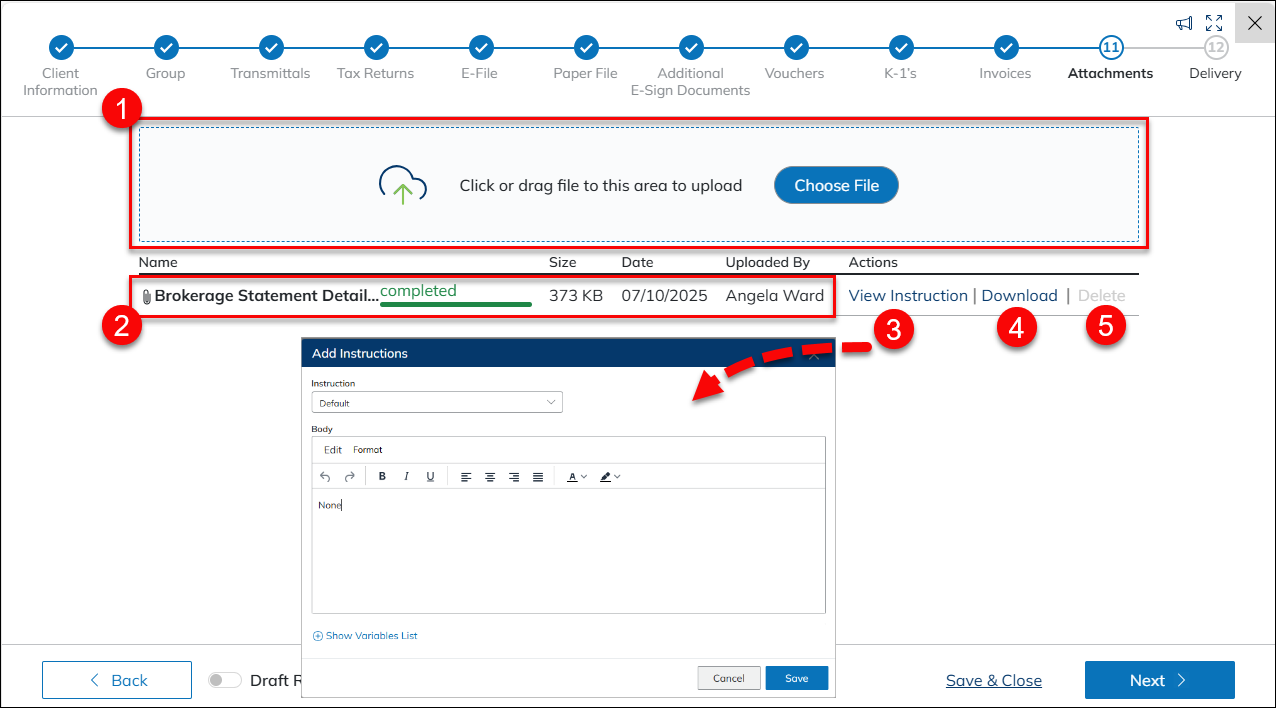Click the announcements megaphone icon
Image resolution: width=1276 pixels, height=708 pixels.
click(1183, 23)
